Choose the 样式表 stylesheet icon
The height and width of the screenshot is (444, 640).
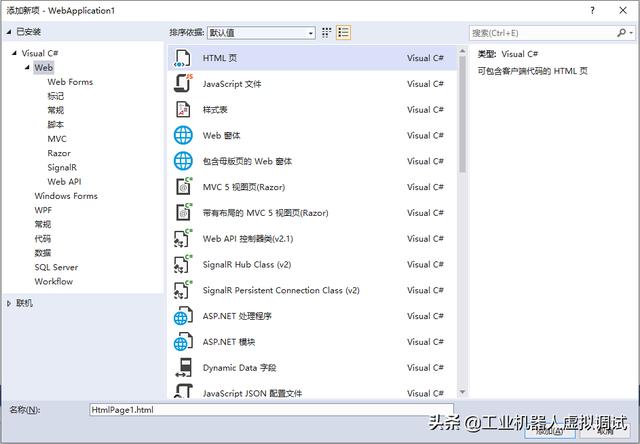pos(182,109)
